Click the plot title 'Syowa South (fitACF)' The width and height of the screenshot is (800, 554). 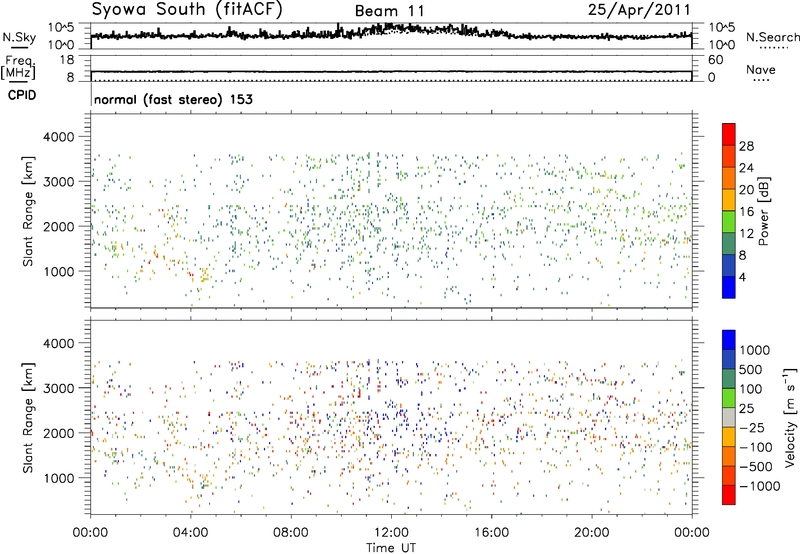[x=187, y=9]
